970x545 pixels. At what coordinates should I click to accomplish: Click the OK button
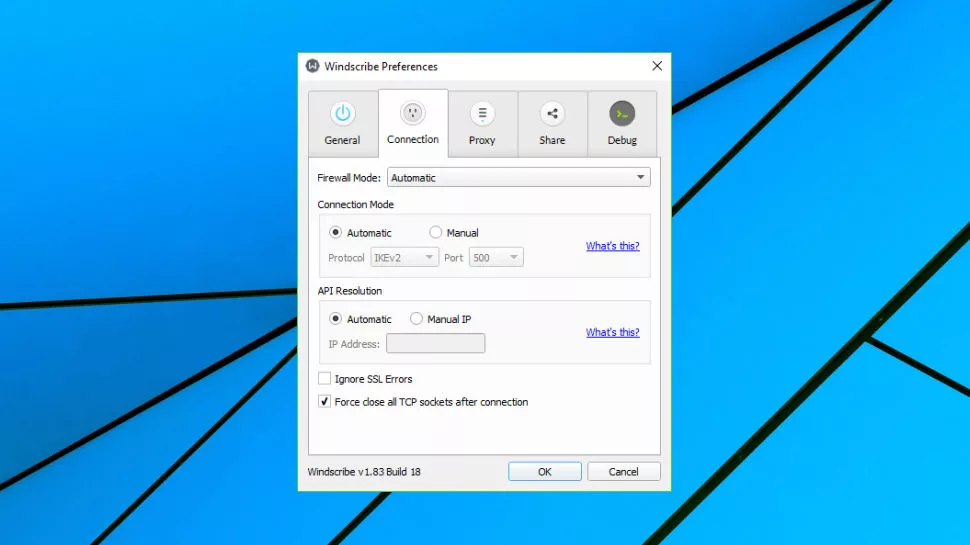click(544, 471)
